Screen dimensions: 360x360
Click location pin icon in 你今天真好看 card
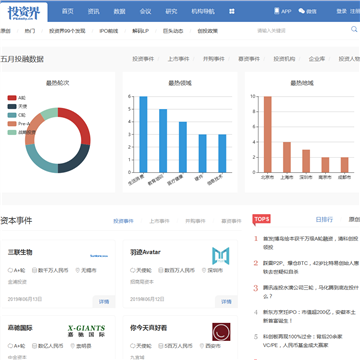click(201, 346)
